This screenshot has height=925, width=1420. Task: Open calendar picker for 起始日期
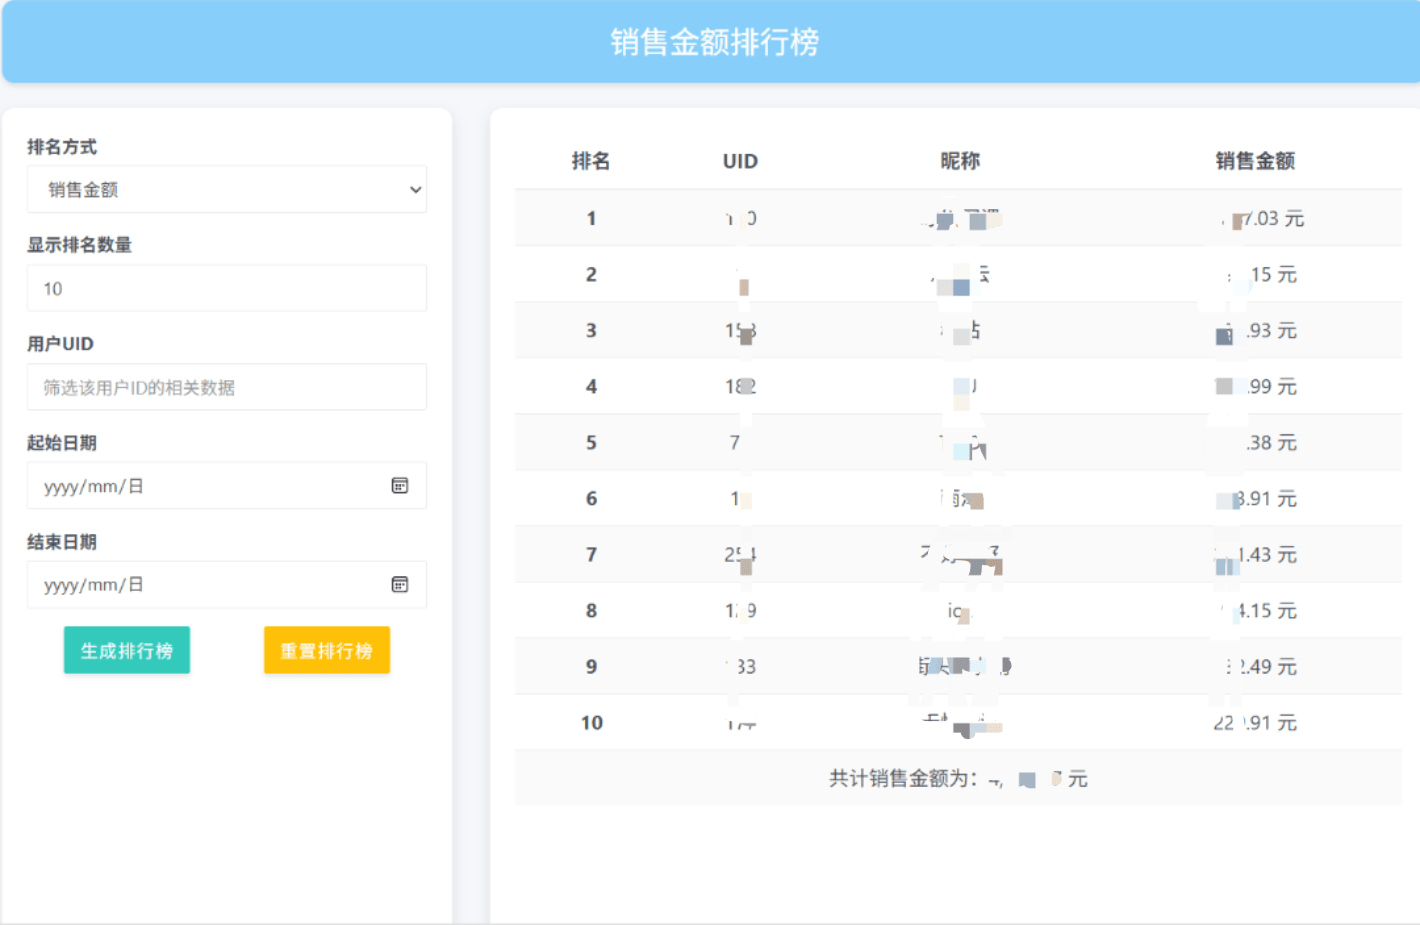[x=399, y=486]
